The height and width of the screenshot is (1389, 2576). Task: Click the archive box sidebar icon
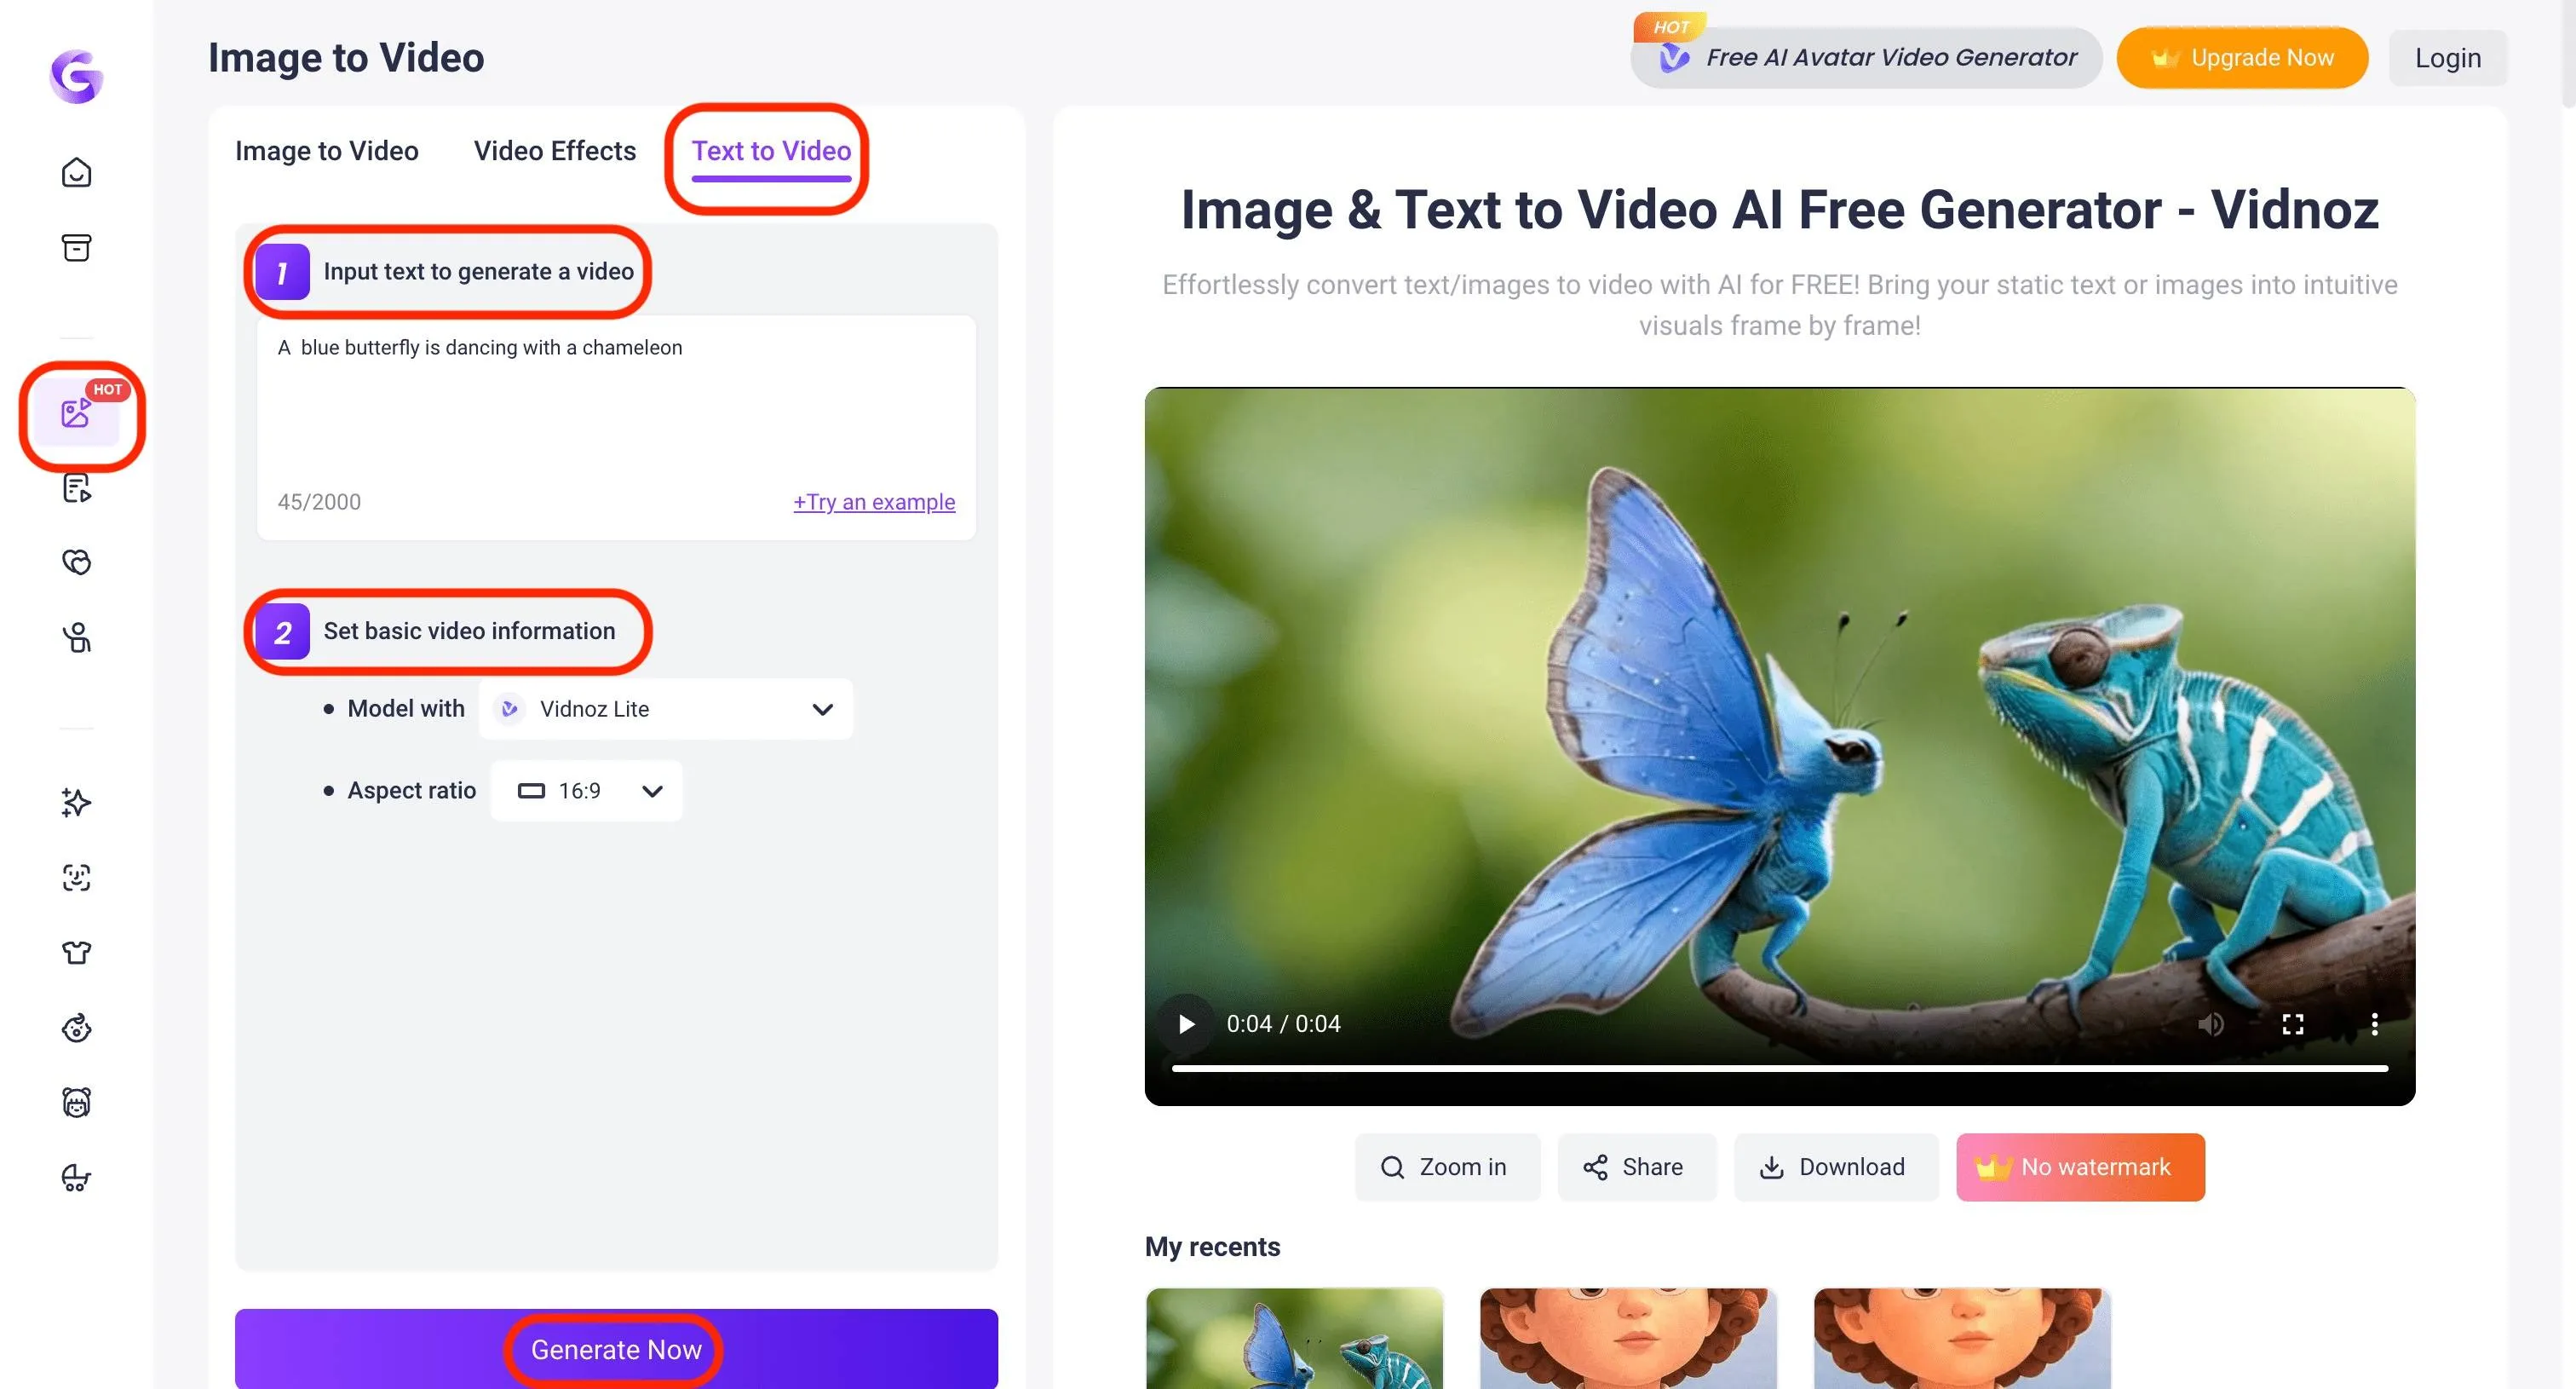coord(76,247)
